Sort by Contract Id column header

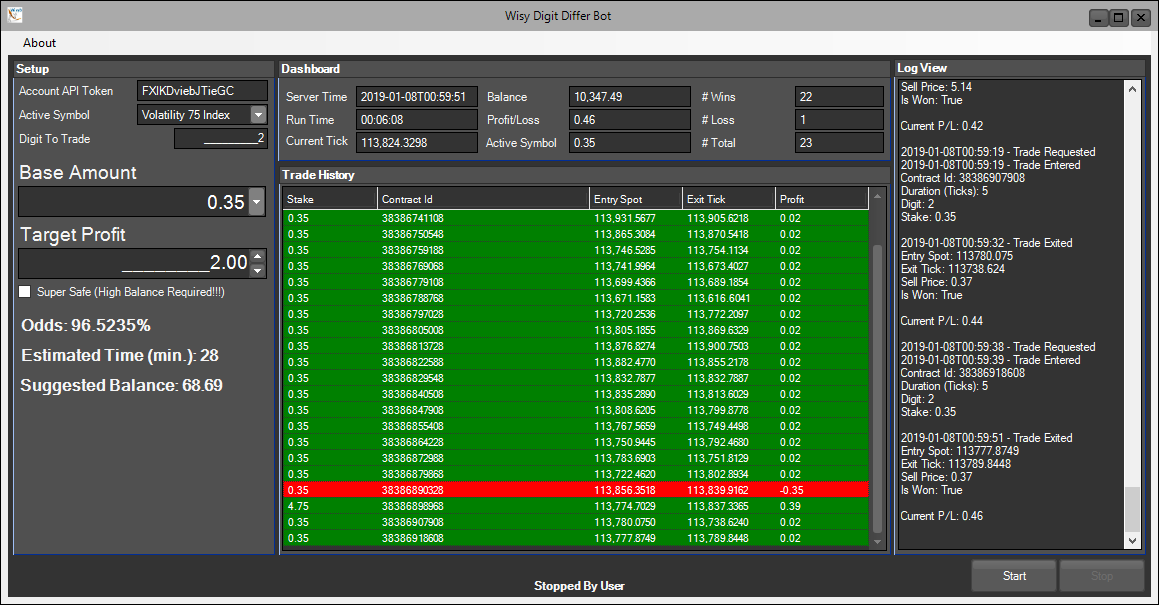(483, 199)
